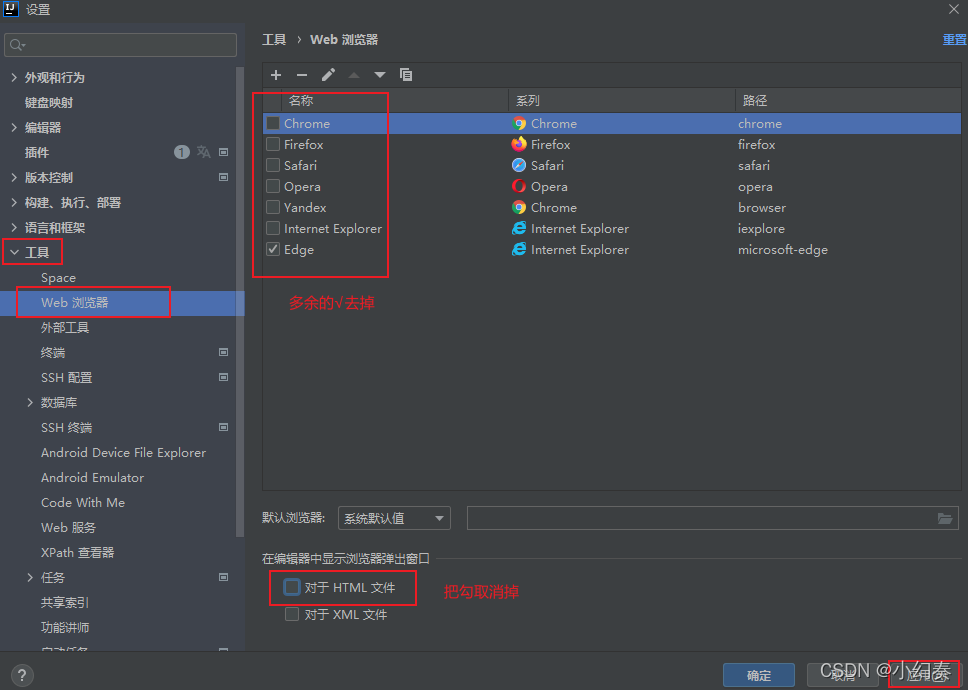This screenshot has height=690, width=968.
Task: Edit selected browser with pencil icon
Action: tap(328, 75)
